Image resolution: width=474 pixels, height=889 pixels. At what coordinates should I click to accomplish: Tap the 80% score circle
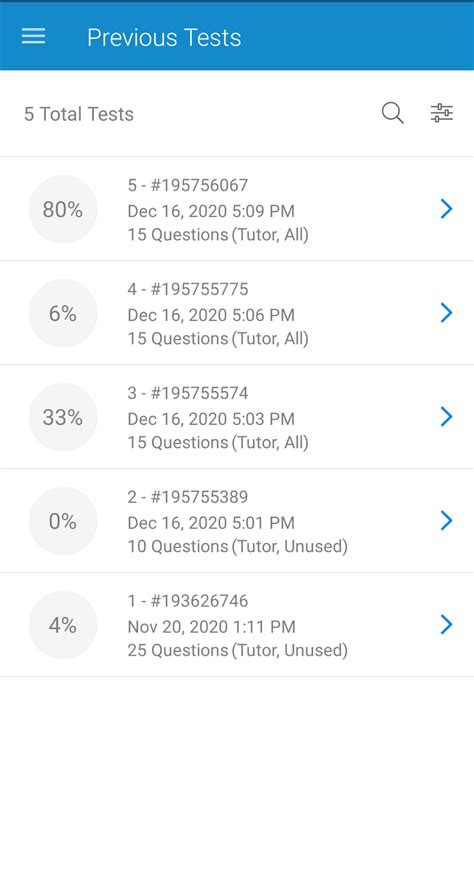[63, 209]
